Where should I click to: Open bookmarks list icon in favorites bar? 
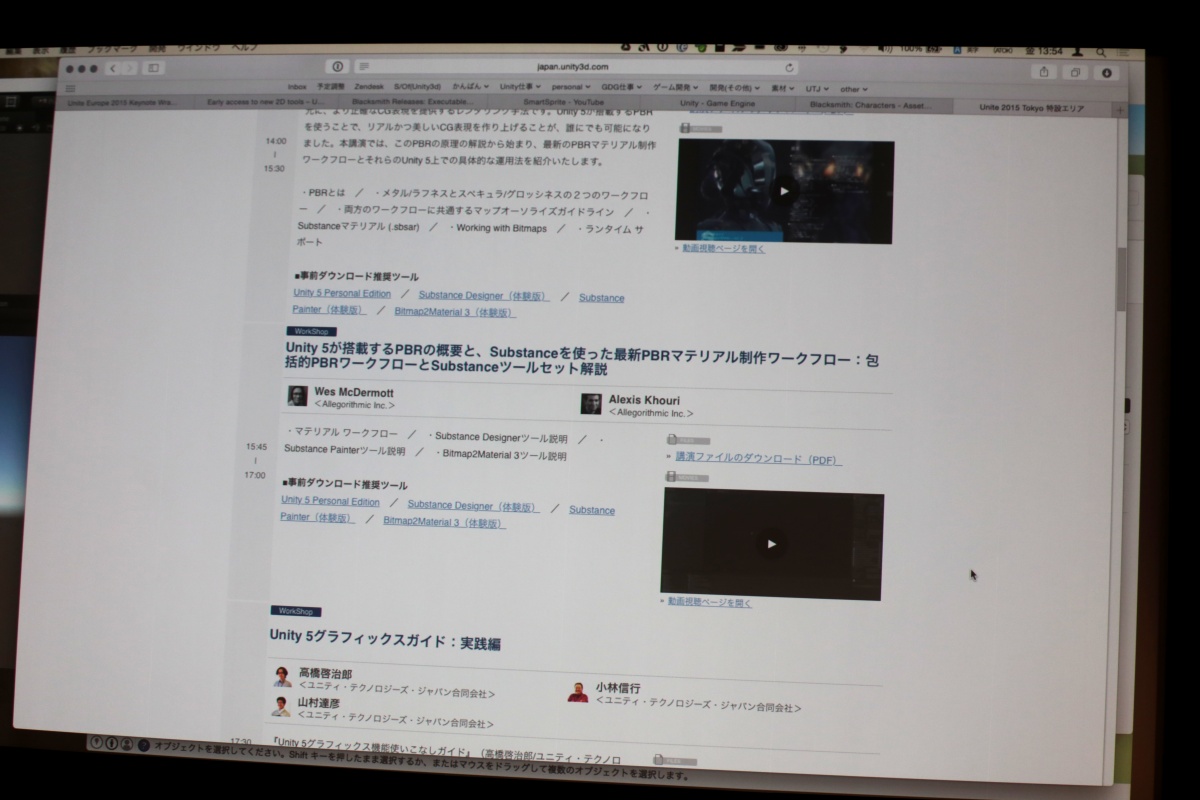[x=71, y=88]
